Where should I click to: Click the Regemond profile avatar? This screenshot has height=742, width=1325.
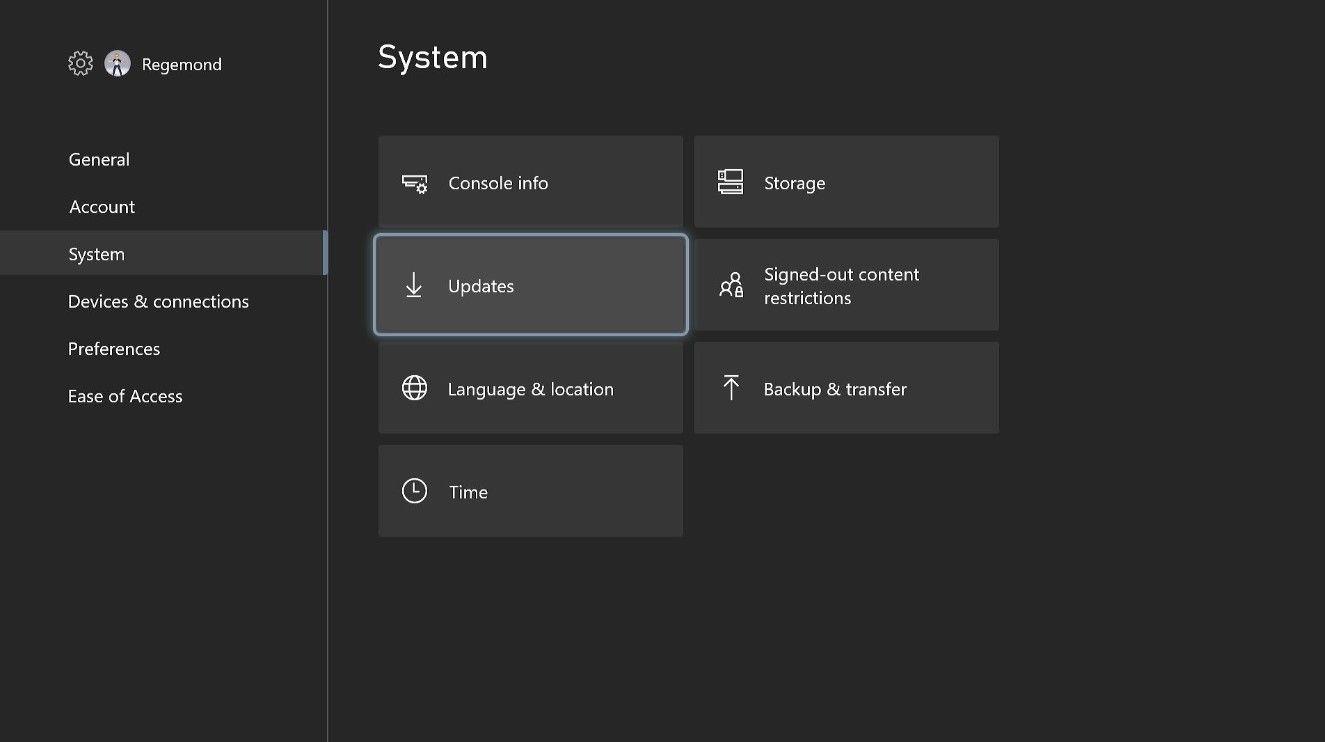[x=118, y=62]
